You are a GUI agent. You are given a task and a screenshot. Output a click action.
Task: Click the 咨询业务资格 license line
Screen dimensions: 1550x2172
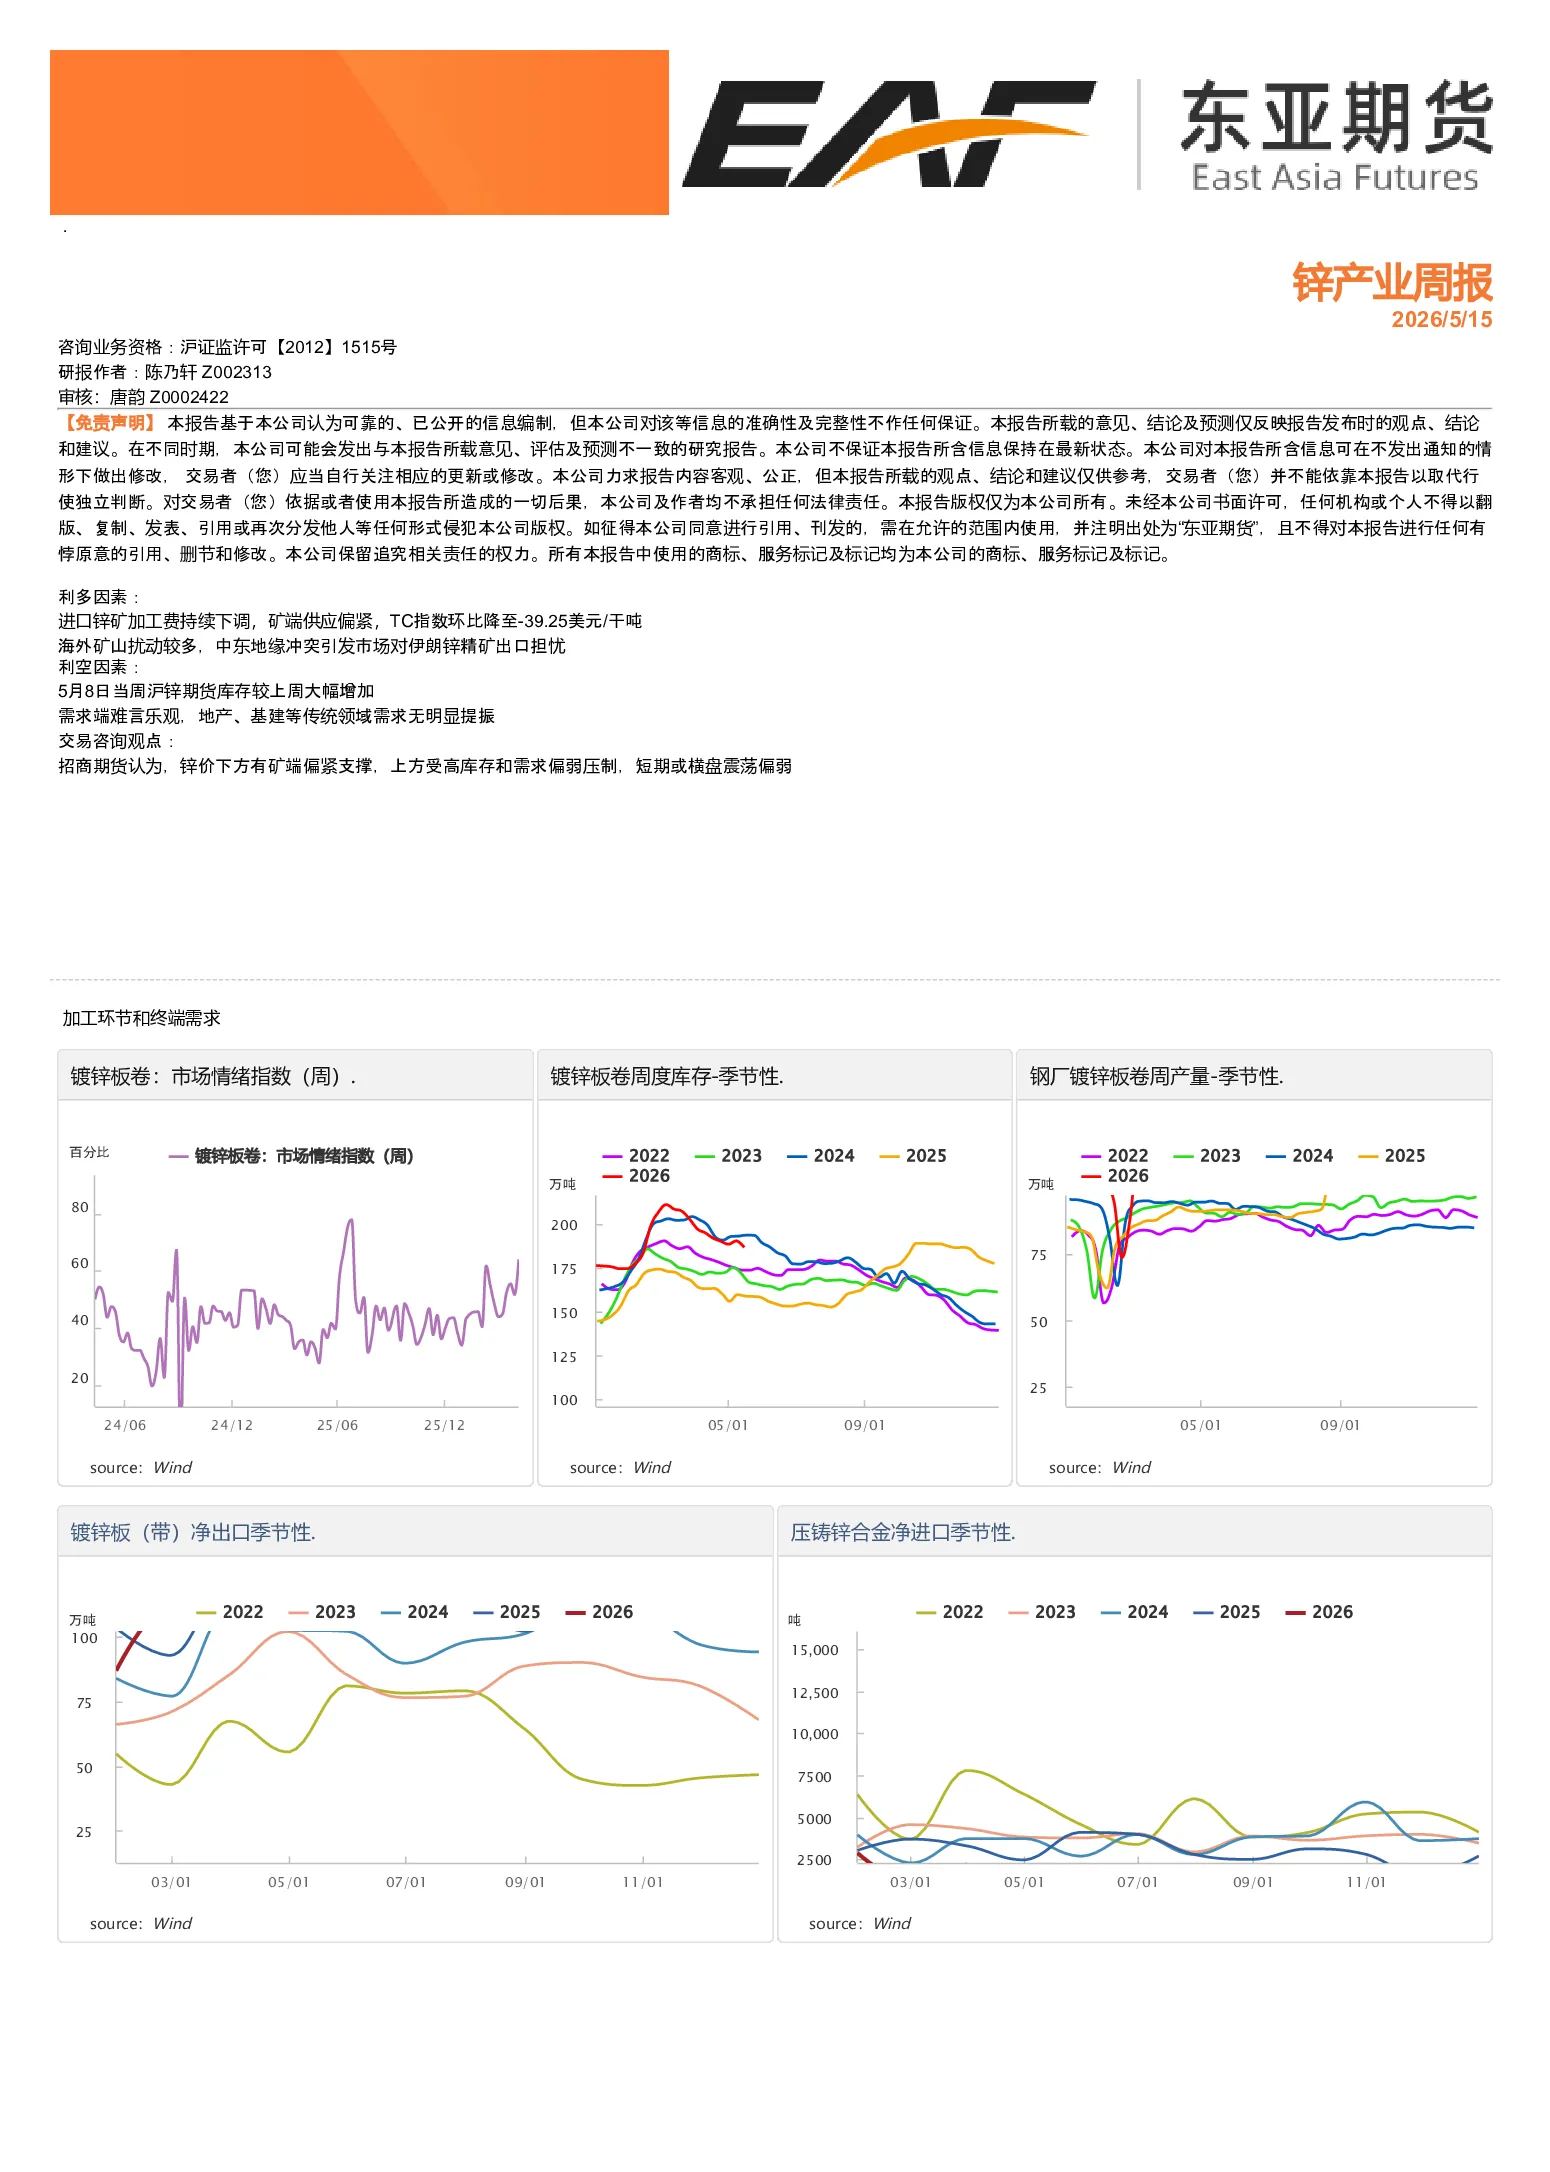227,347
